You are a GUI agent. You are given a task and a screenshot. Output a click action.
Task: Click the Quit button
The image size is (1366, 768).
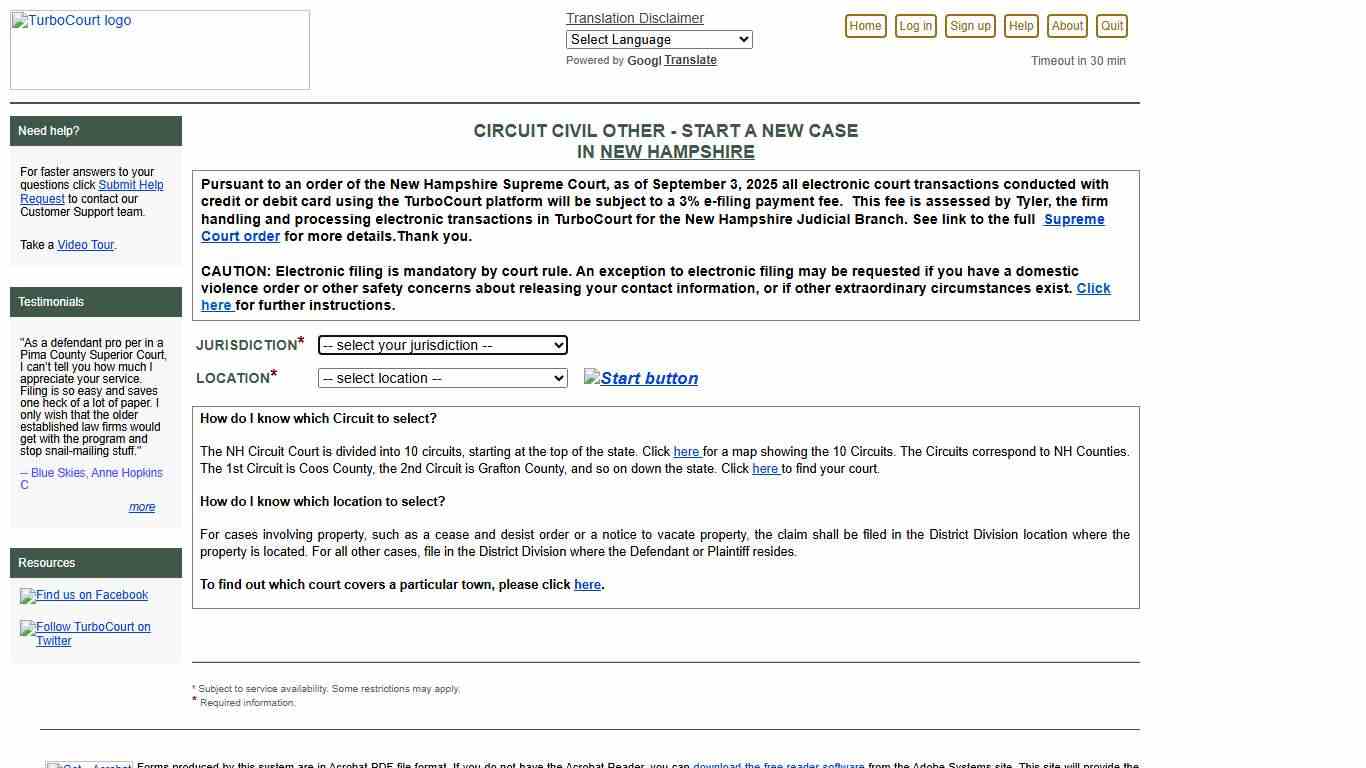[1111, 26]
